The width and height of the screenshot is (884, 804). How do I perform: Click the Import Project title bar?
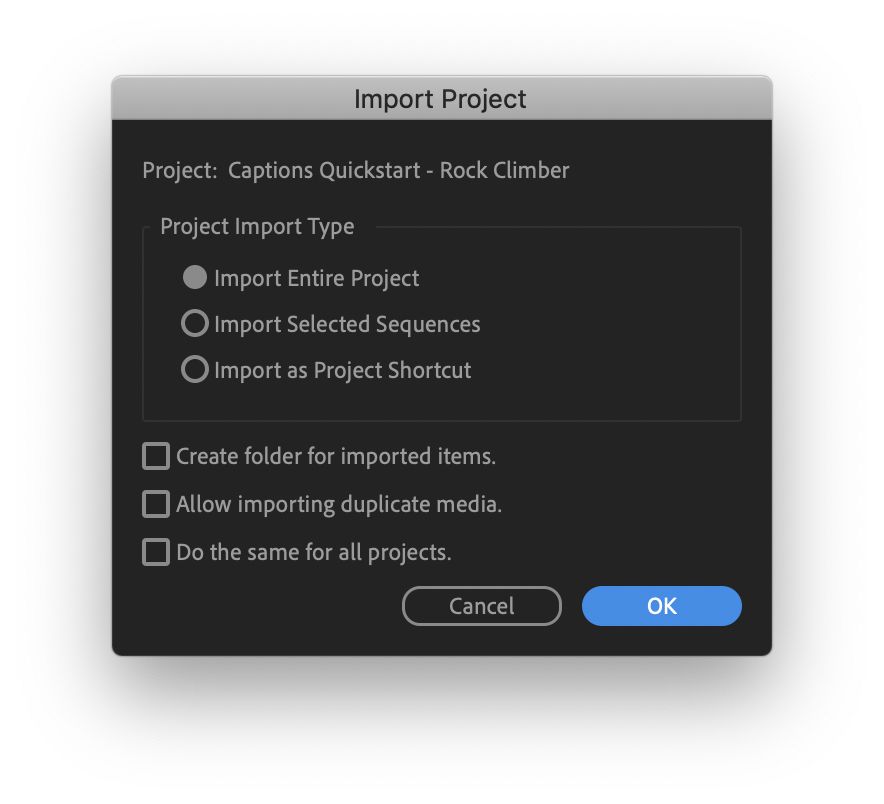pyautogui.click(x=440, y=99)
